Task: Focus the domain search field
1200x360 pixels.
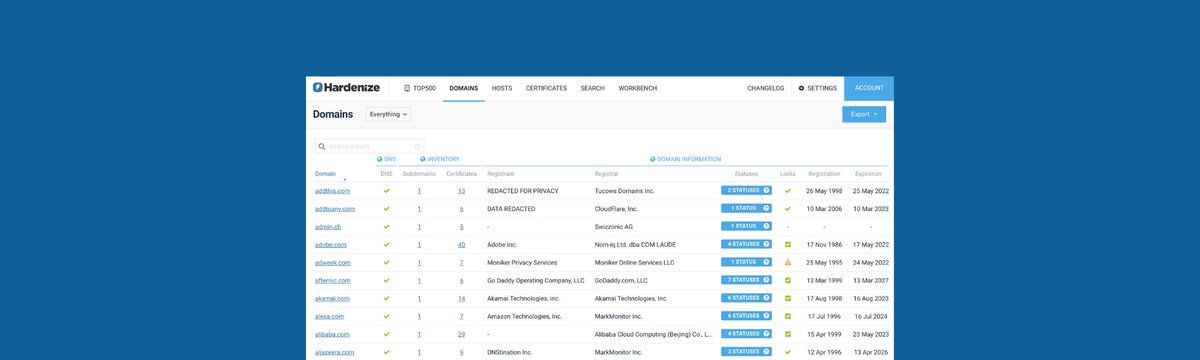Action: [x=369, y=146]
